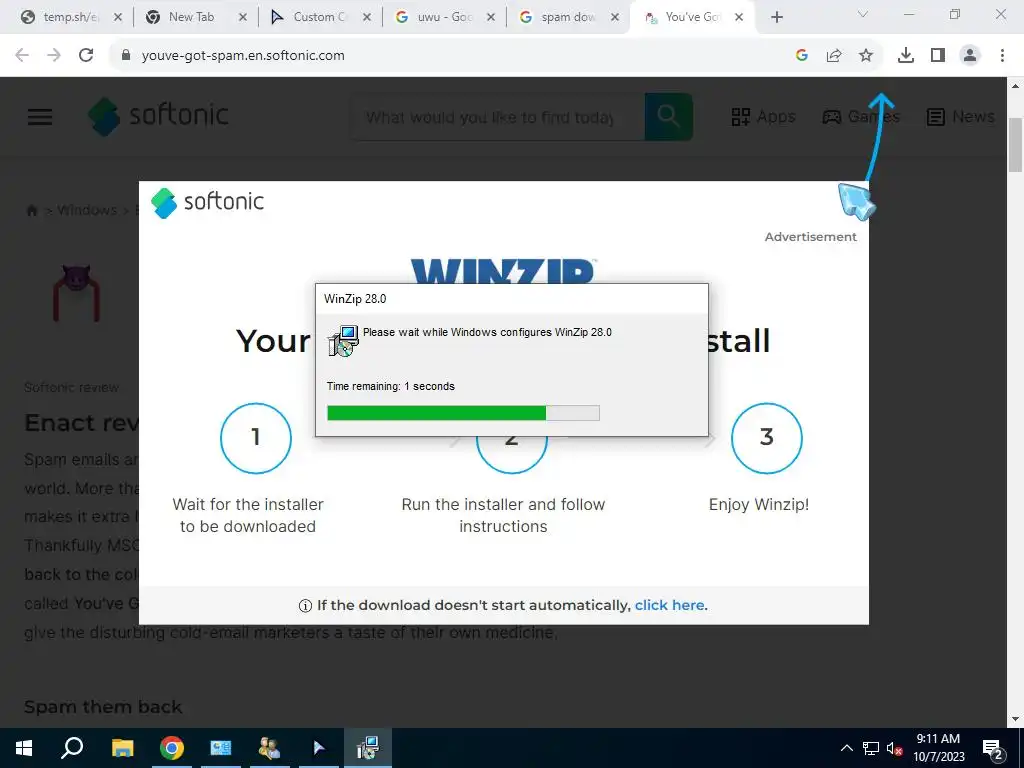This screenshot has width=1024, height=768.
Task: Click the step 3 circle
Action: click(x=767, y=438)
